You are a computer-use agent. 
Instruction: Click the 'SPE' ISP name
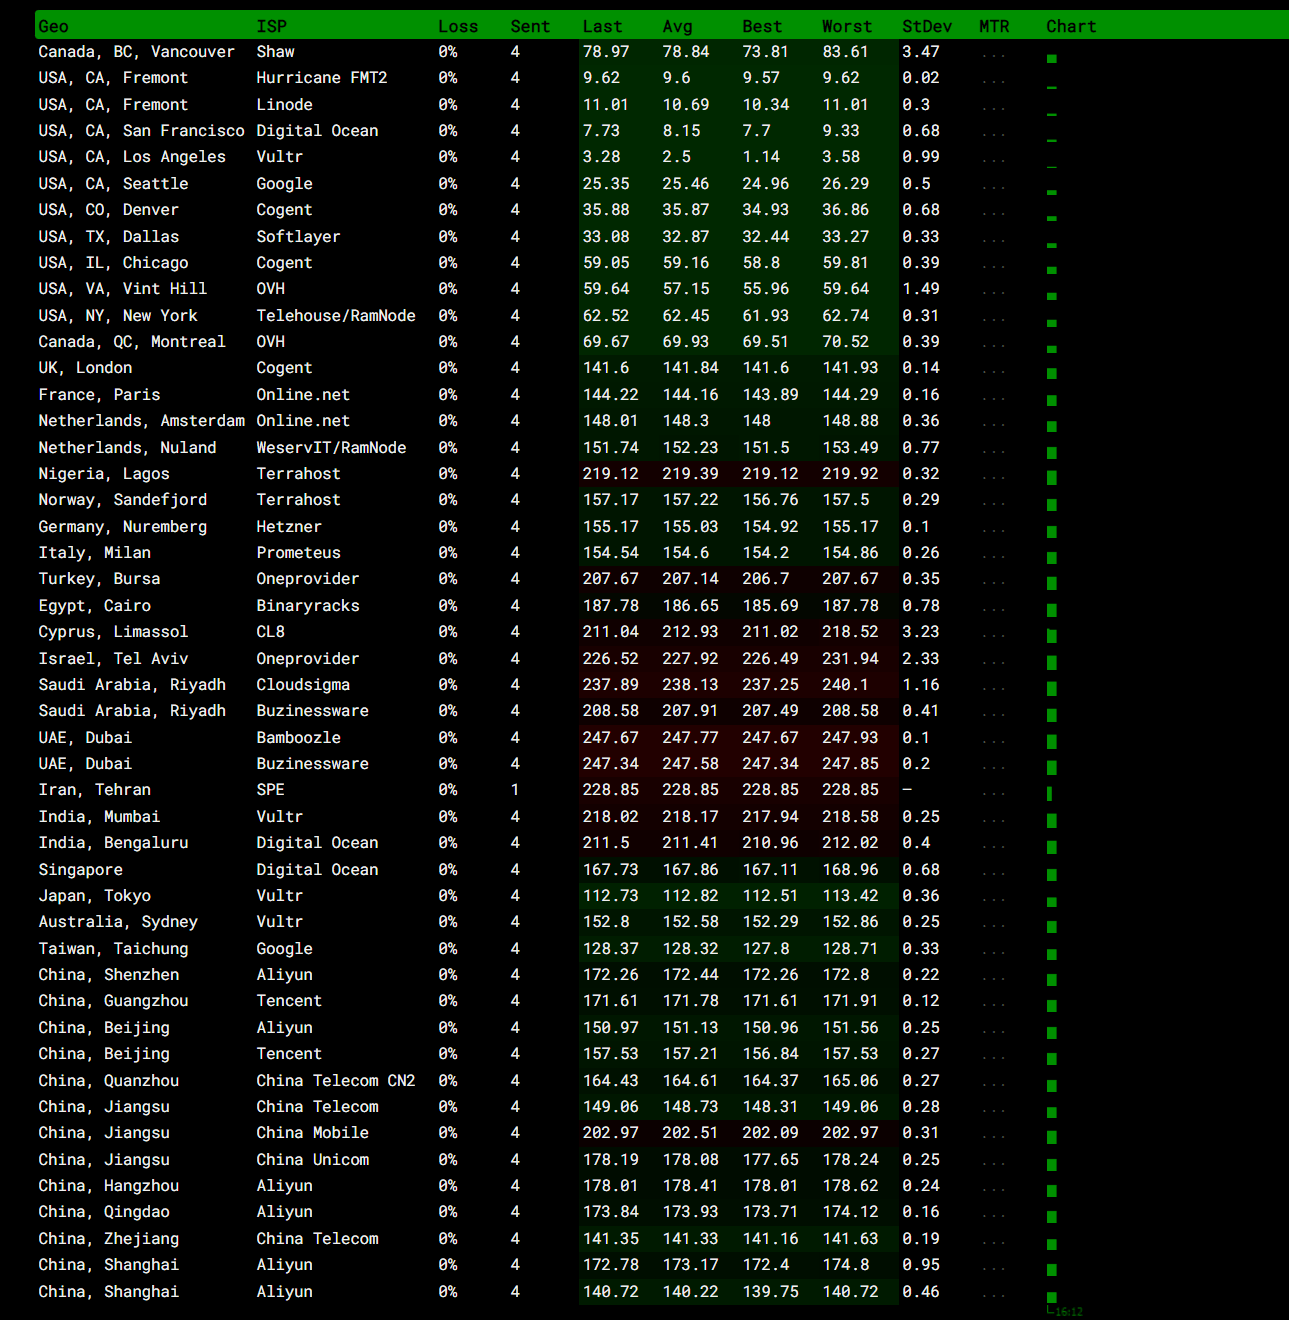point(271,790)
